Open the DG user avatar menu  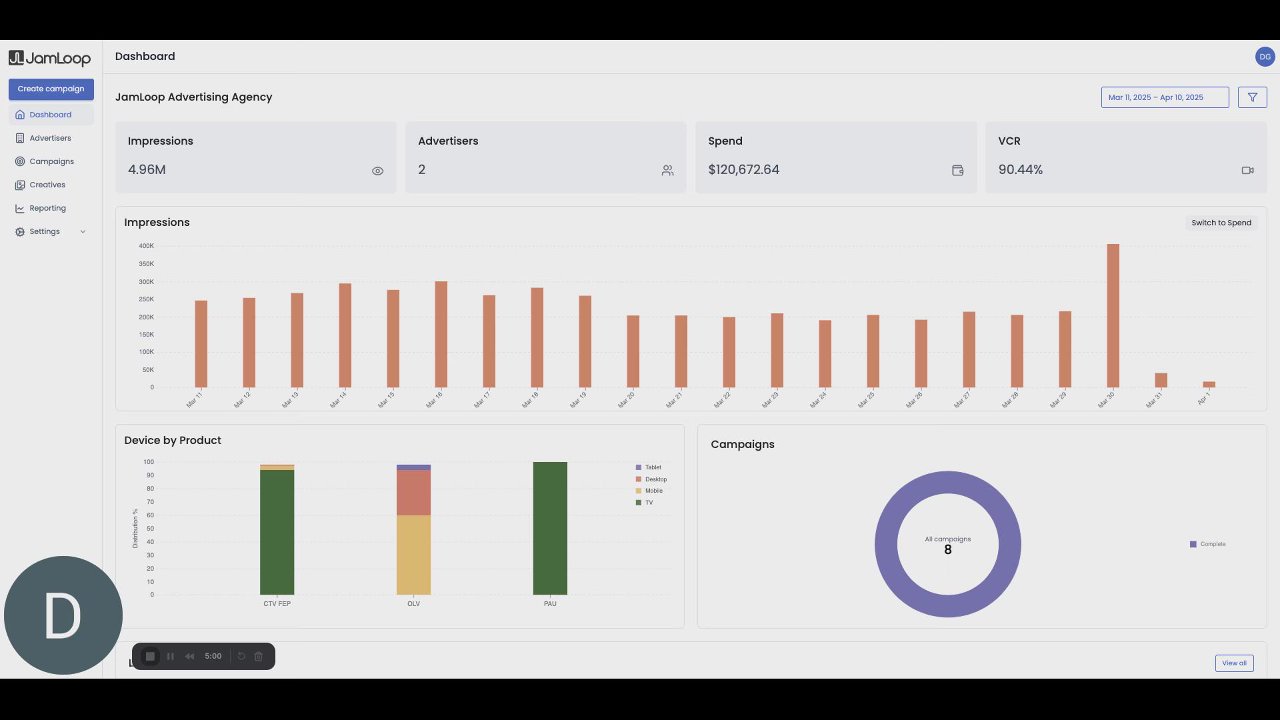[1265, 57]
